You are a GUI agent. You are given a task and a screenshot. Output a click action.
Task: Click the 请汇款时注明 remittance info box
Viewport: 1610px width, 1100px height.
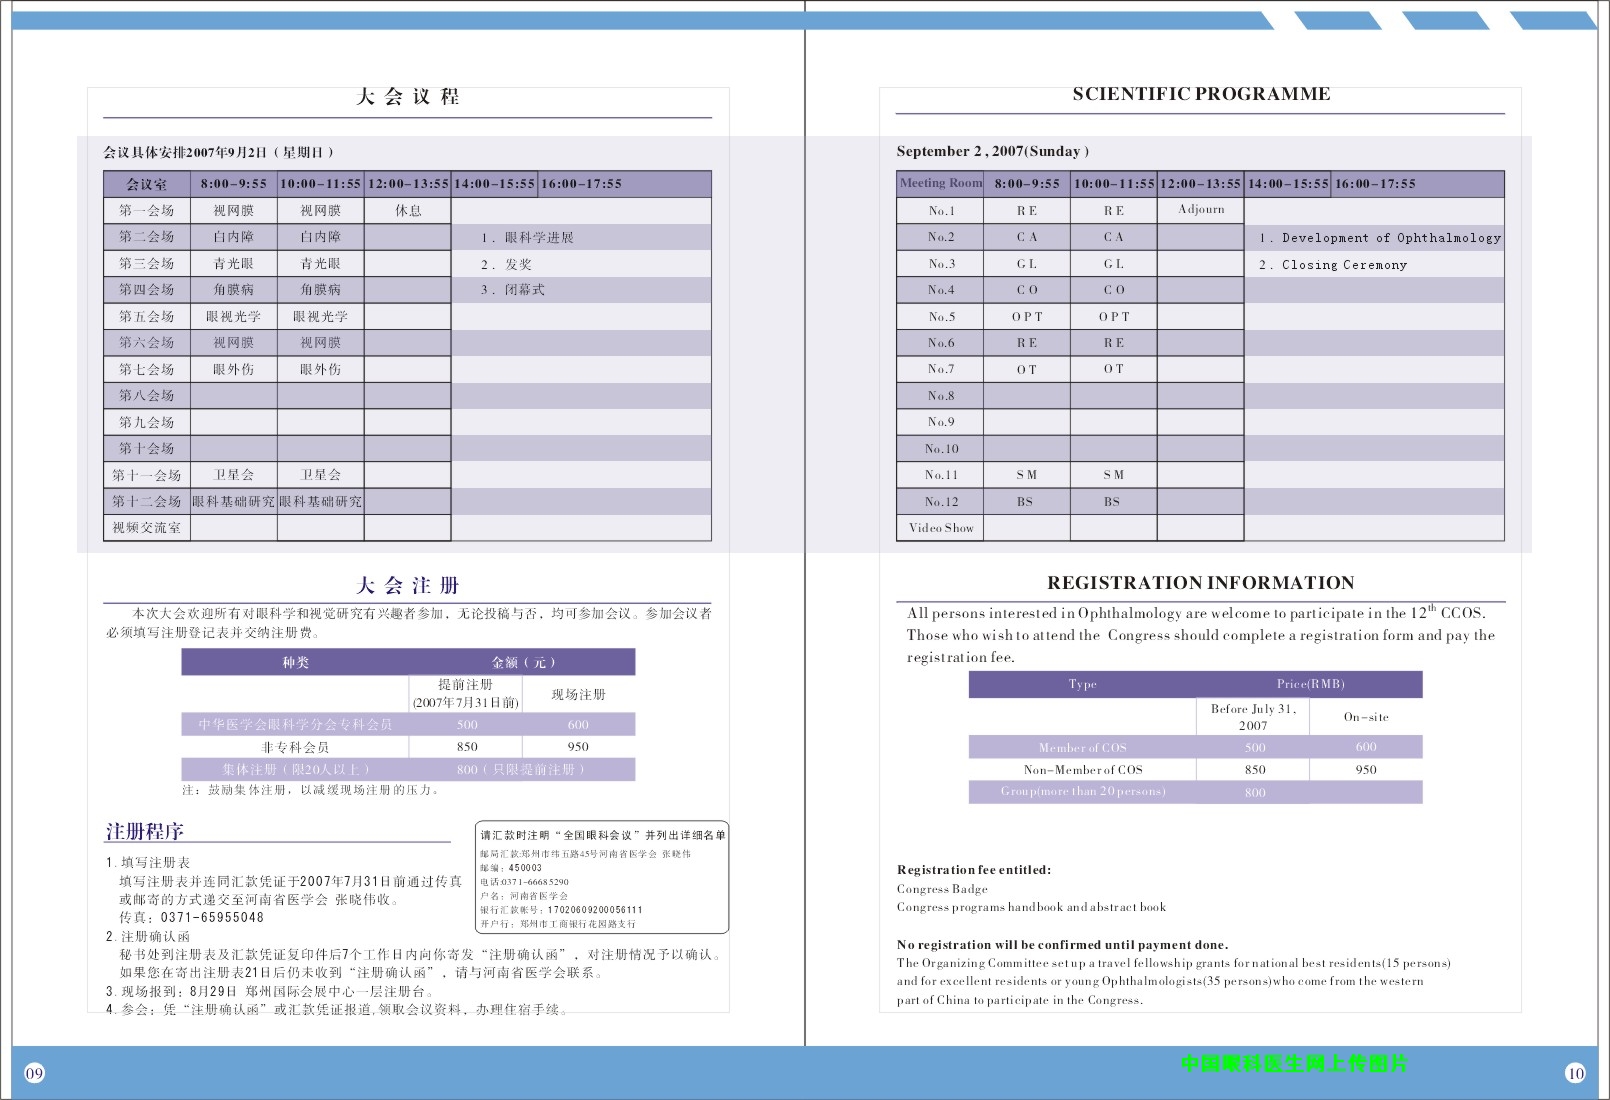point(602,877)
